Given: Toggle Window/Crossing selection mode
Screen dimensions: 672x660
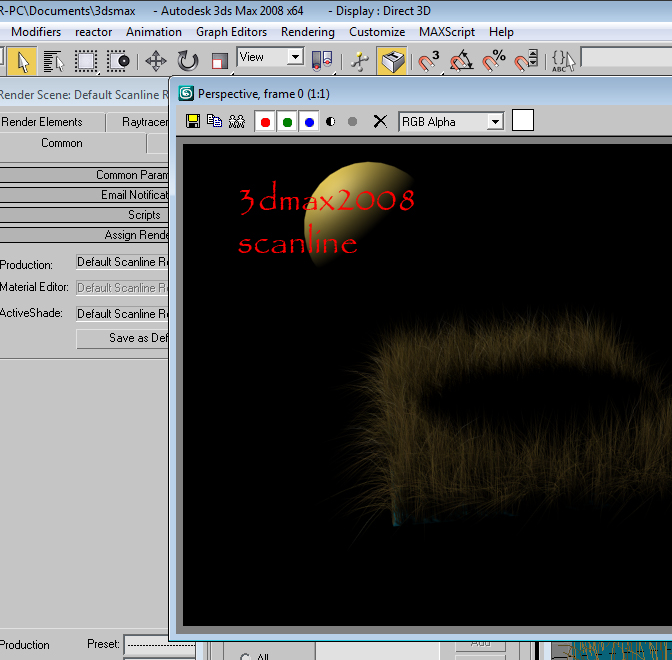Looking at the screenshot, I should point(118,62).
